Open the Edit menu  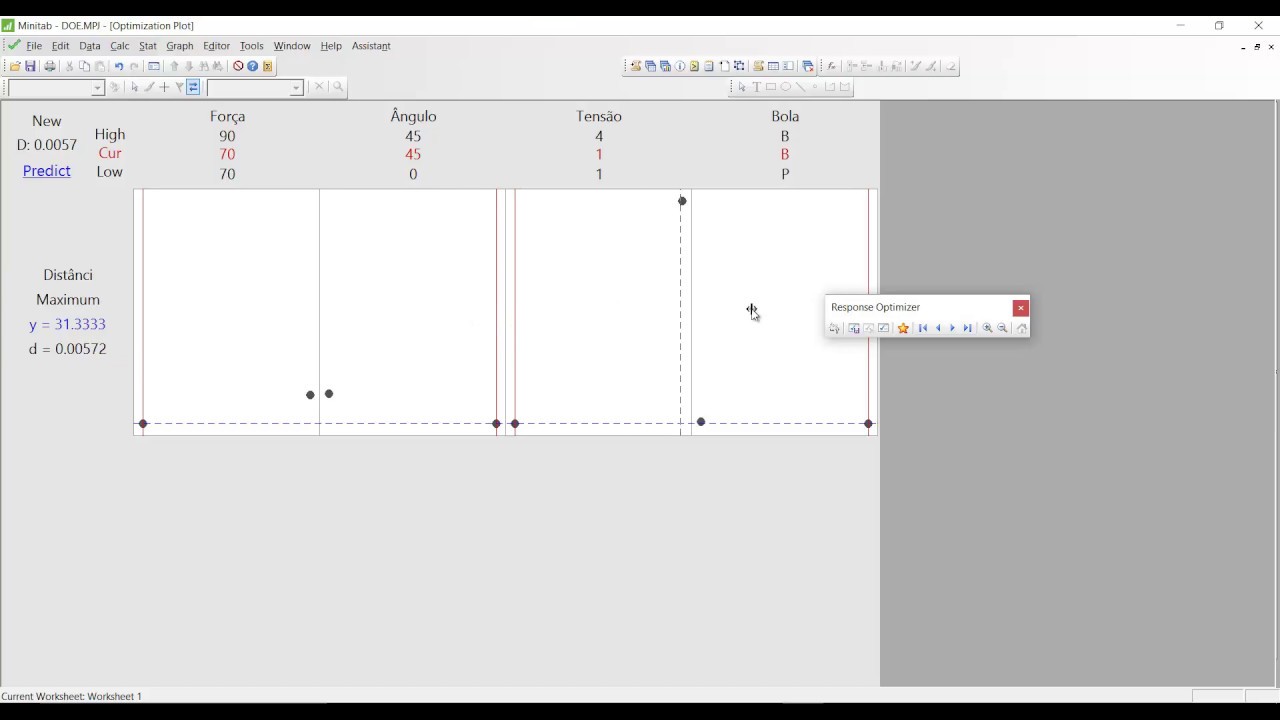(x=60, y=46)
